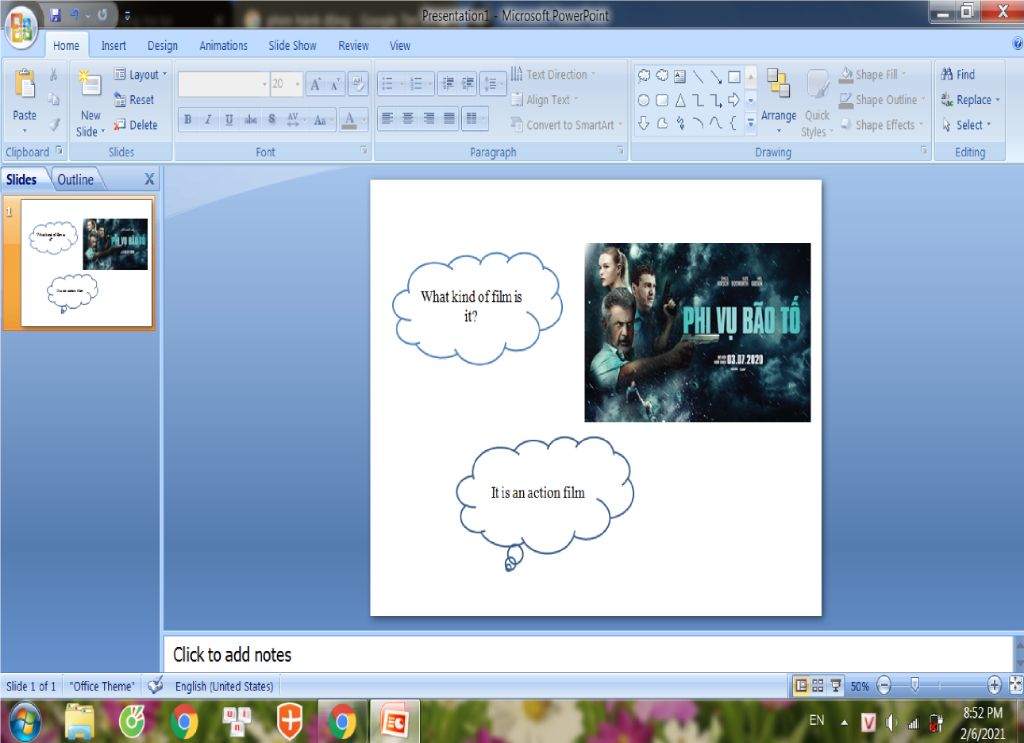Start the Slide Show view from the status bar
Screen dimensions: 1024x743
pyautogui.click(x=836, y=686)
